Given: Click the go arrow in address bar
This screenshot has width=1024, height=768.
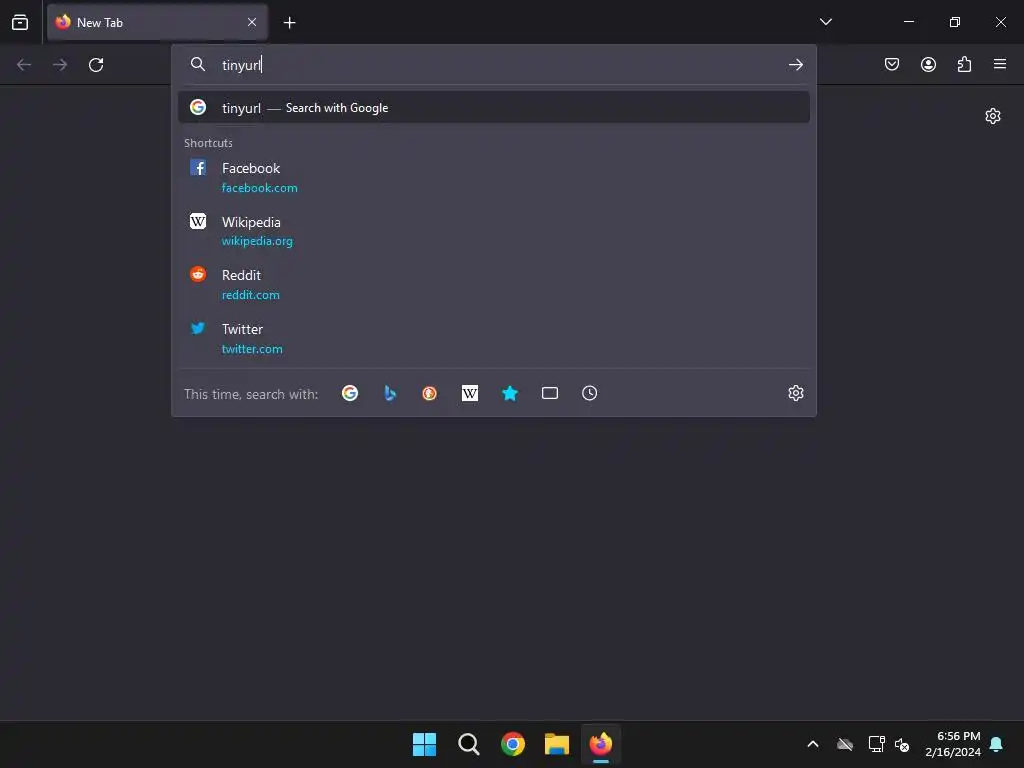Looking at the screenshot, I should [x=795, y=65].
